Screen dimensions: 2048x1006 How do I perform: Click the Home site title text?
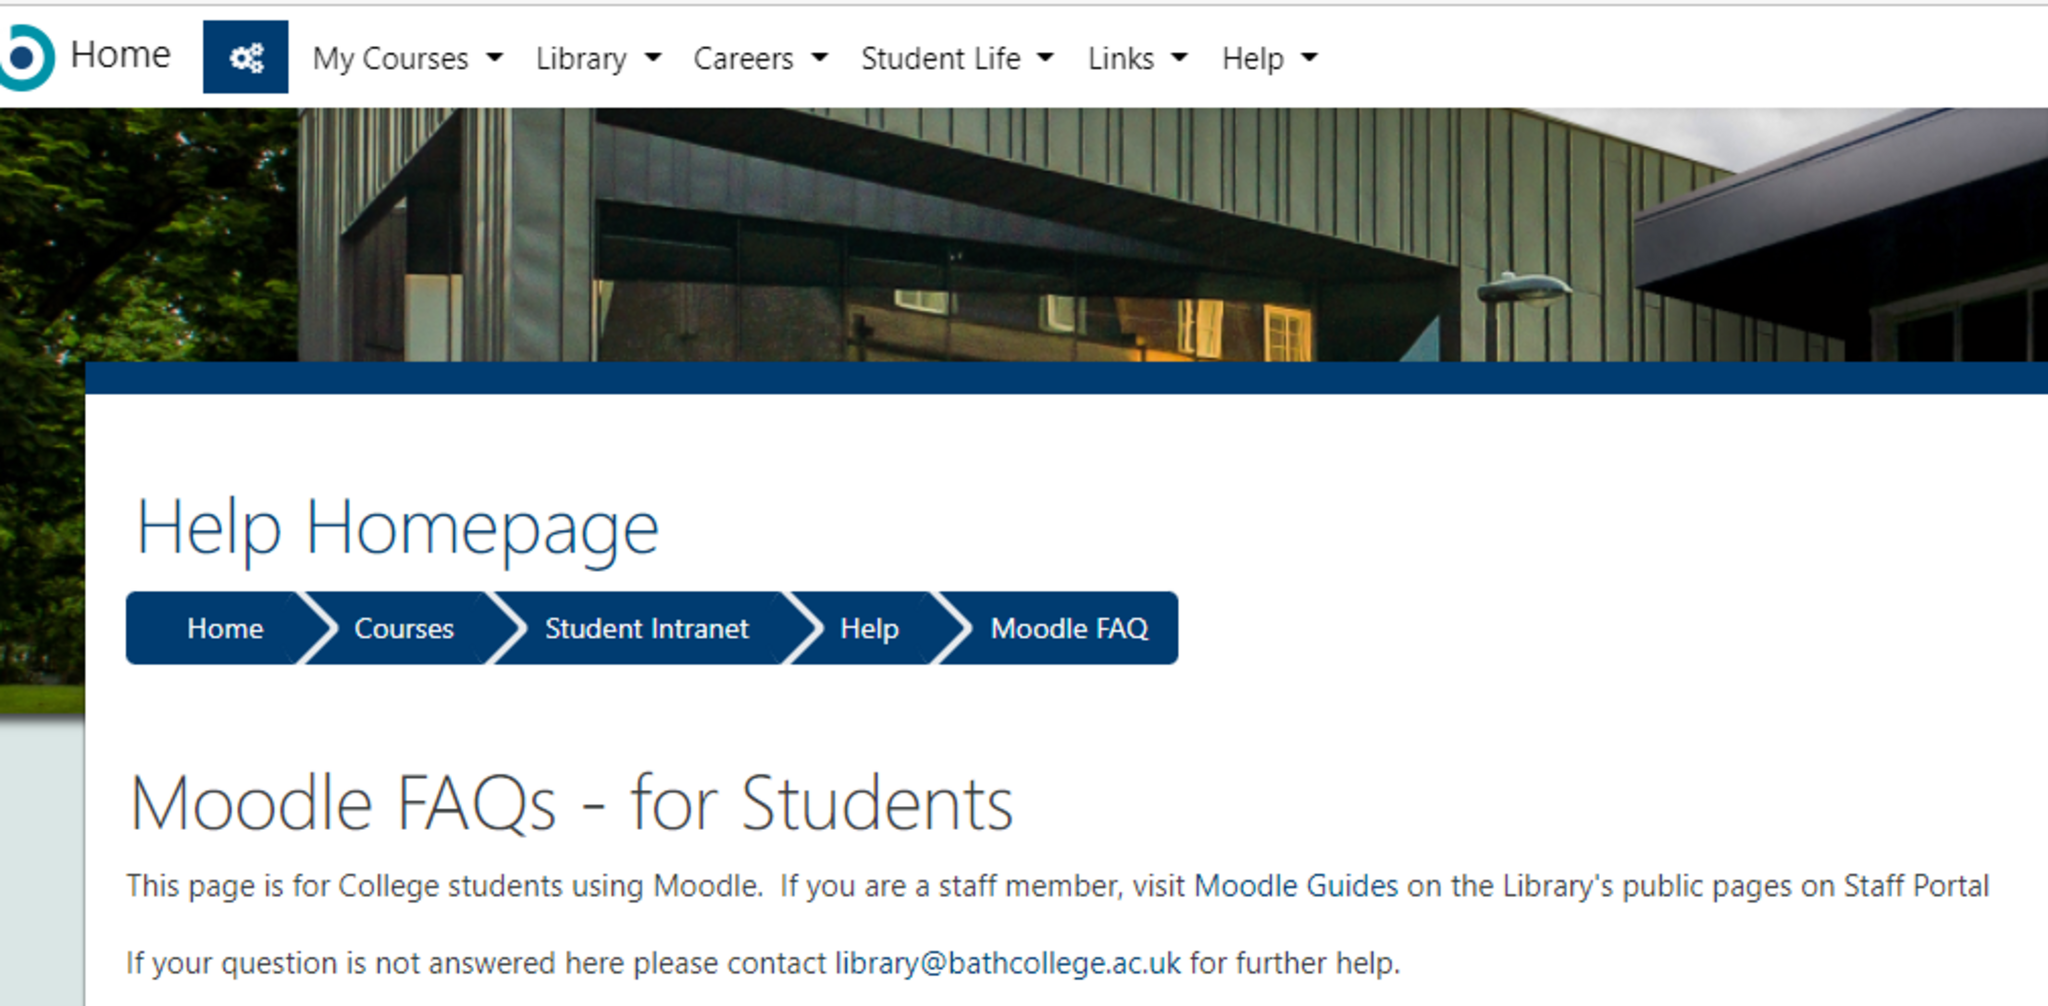(121, 55)
